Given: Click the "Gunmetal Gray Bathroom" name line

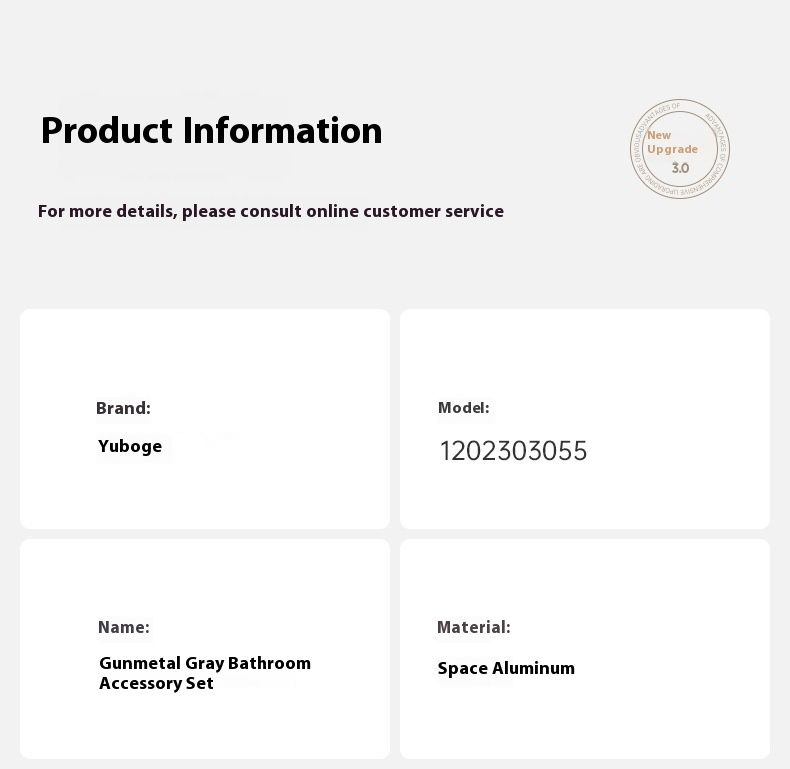Looking at the screenshot, I should [205, 663].
